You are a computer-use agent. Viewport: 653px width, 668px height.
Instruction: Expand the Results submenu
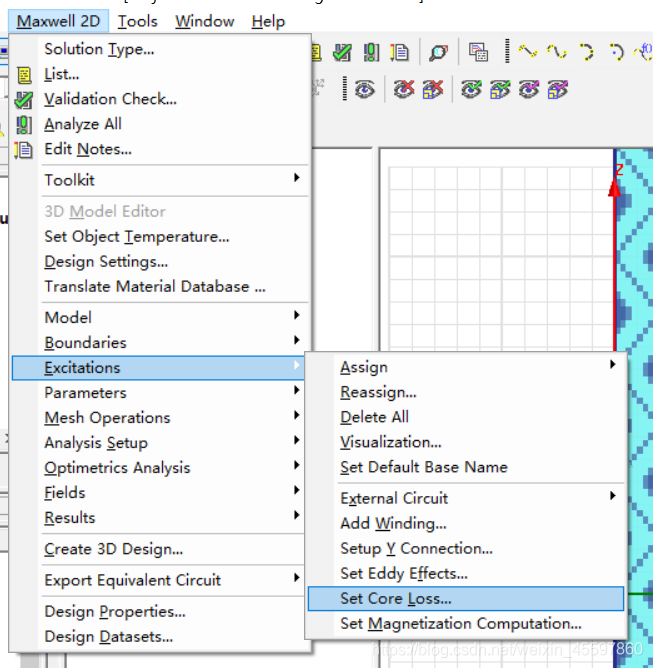point(158,518)
